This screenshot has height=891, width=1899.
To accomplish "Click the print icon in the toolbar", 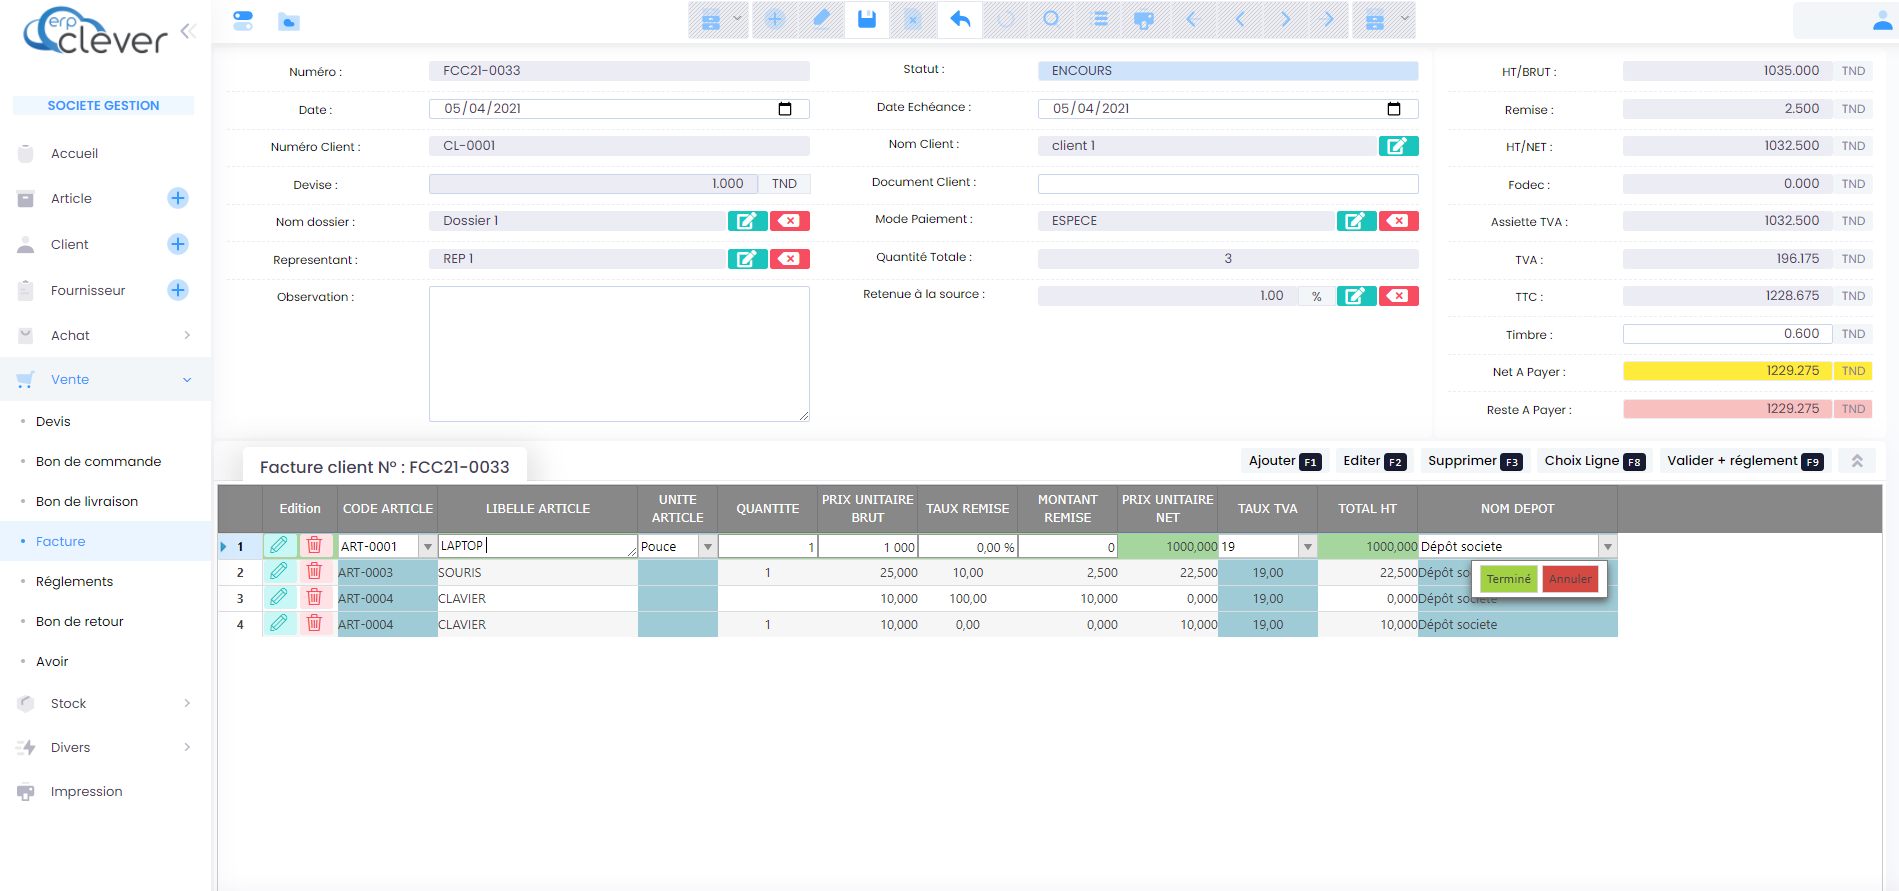I will click(1144, 20).
